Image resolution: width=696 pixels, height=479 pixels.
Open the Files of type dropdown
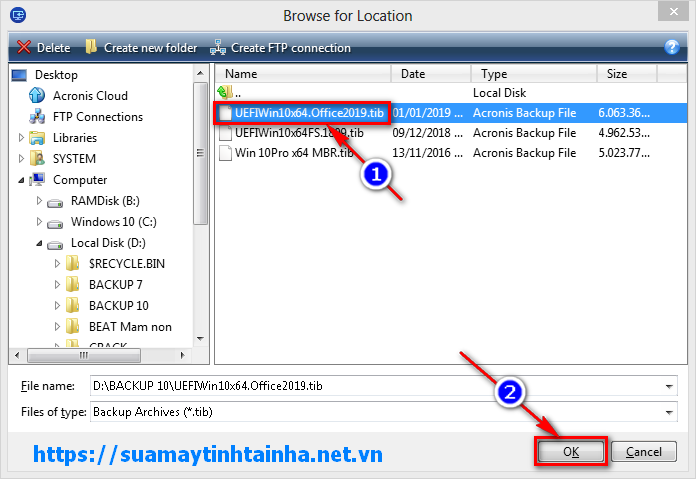coord(669,412)
